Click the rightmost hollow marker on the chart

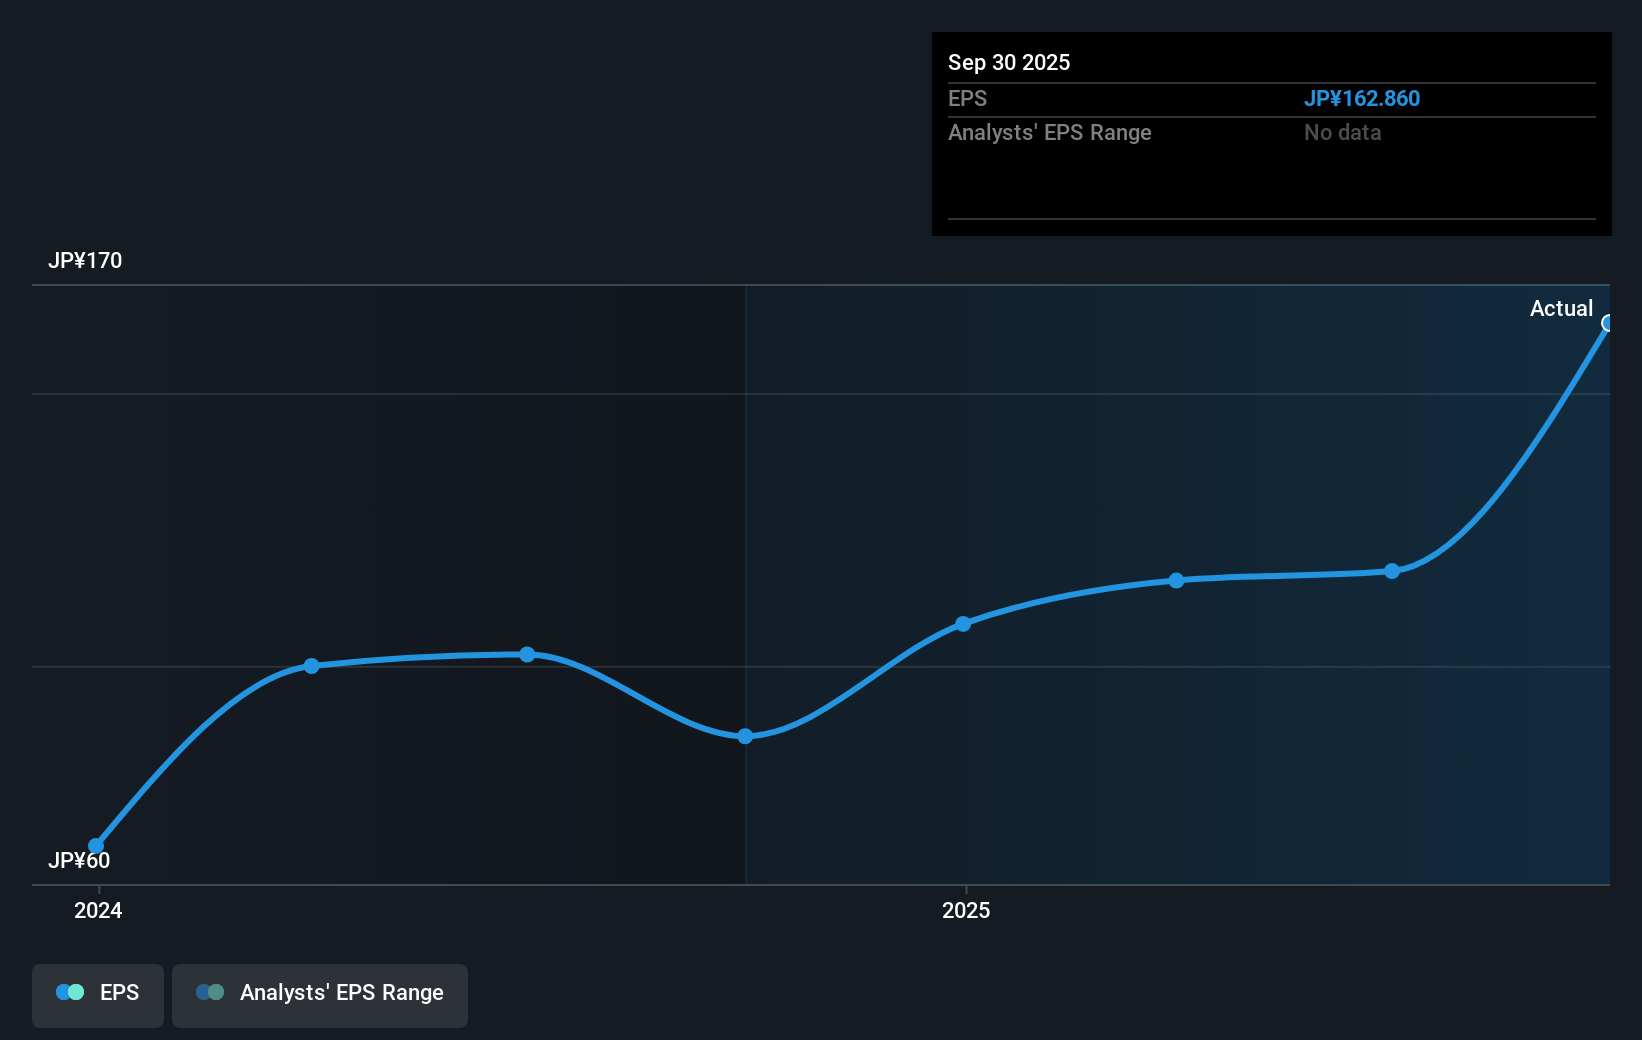(1608, 322)
